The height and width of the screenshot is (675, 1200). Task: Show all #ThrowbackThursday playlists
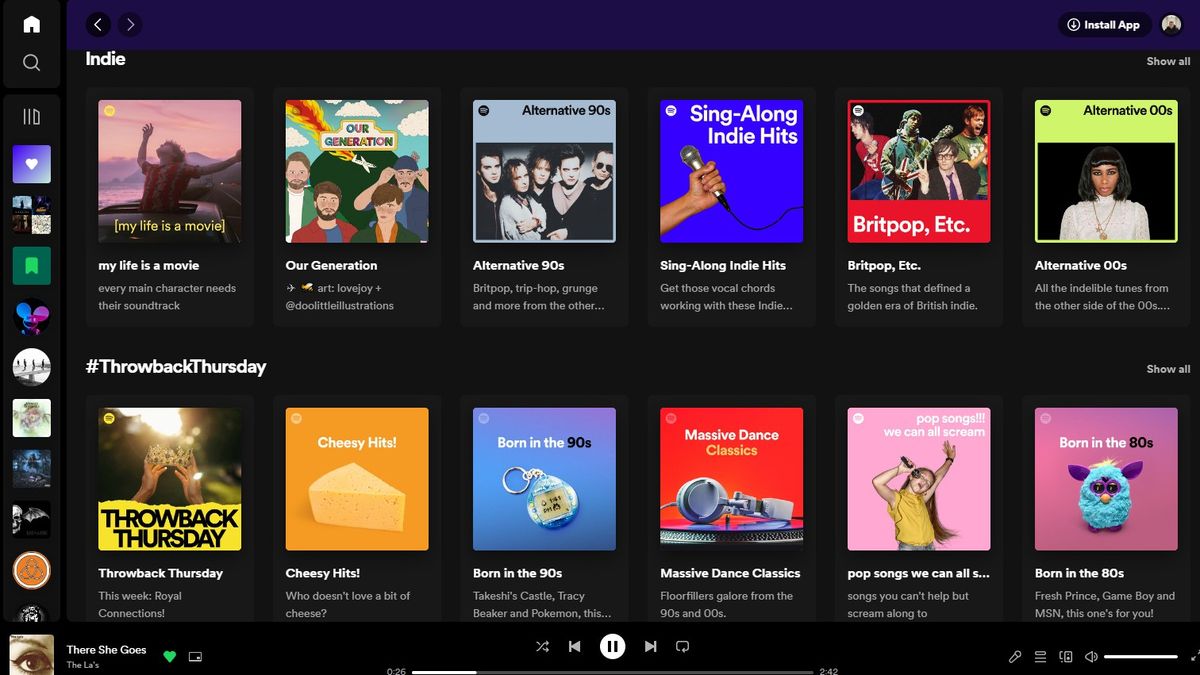(1168, 369)
